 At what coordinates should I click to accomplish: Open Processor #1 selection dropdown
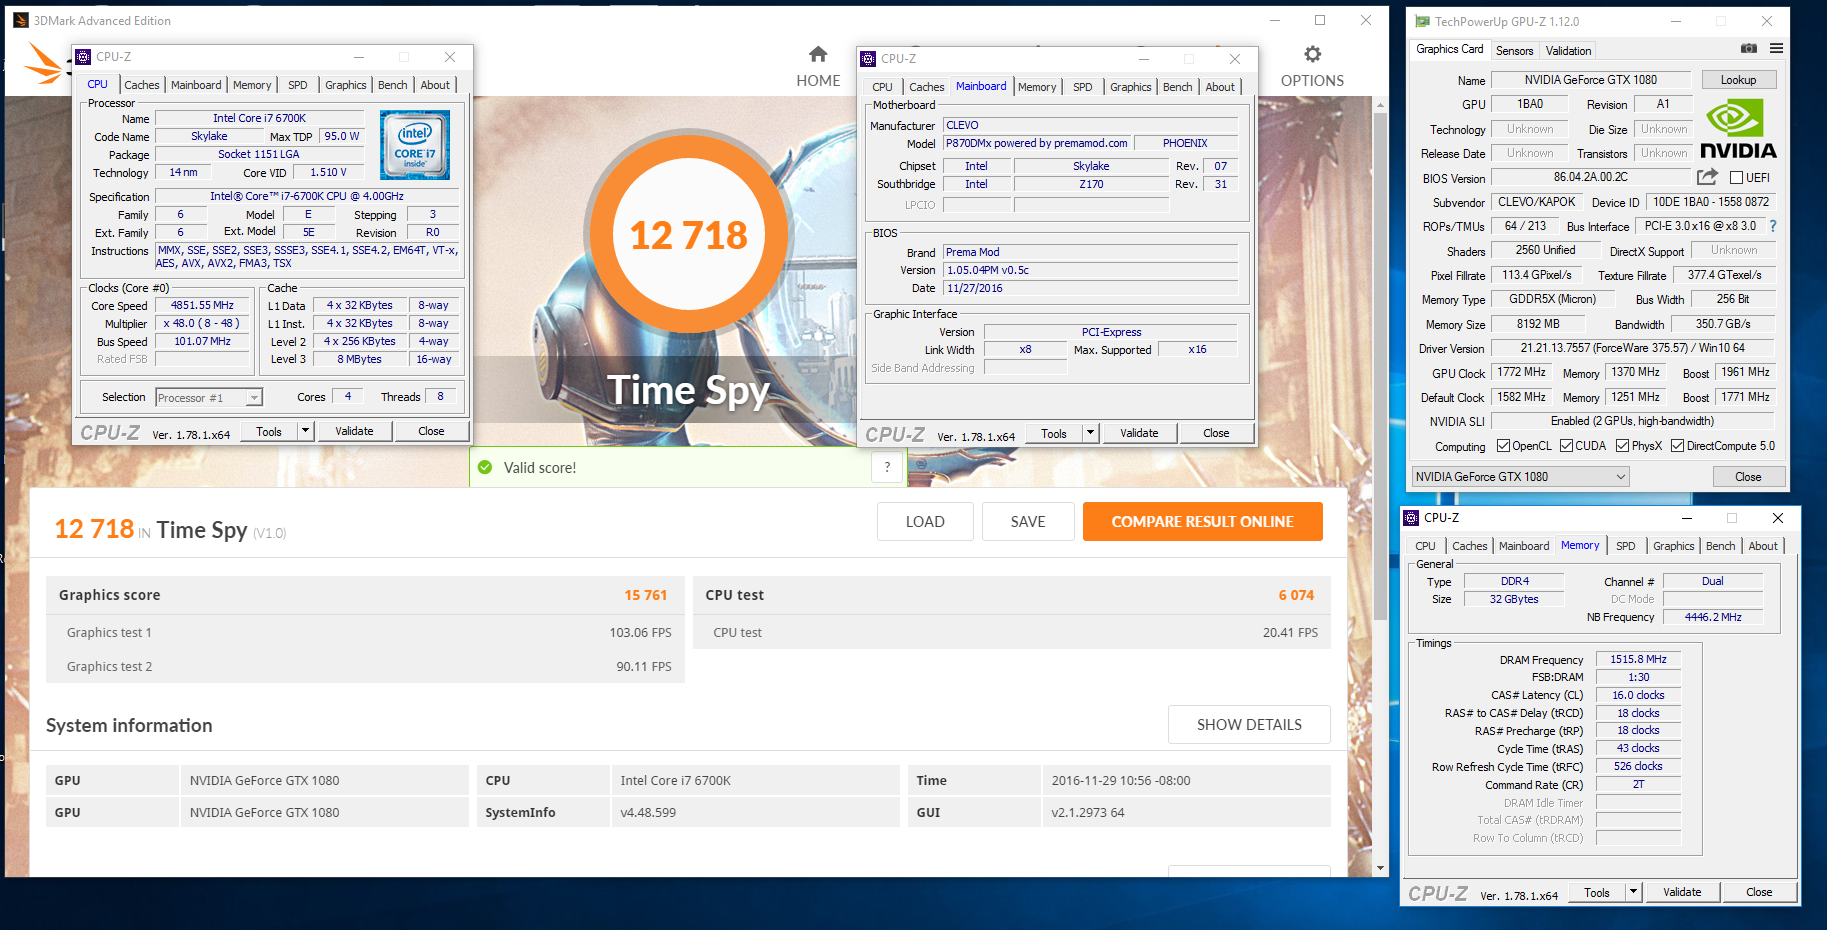click(209, 398)
